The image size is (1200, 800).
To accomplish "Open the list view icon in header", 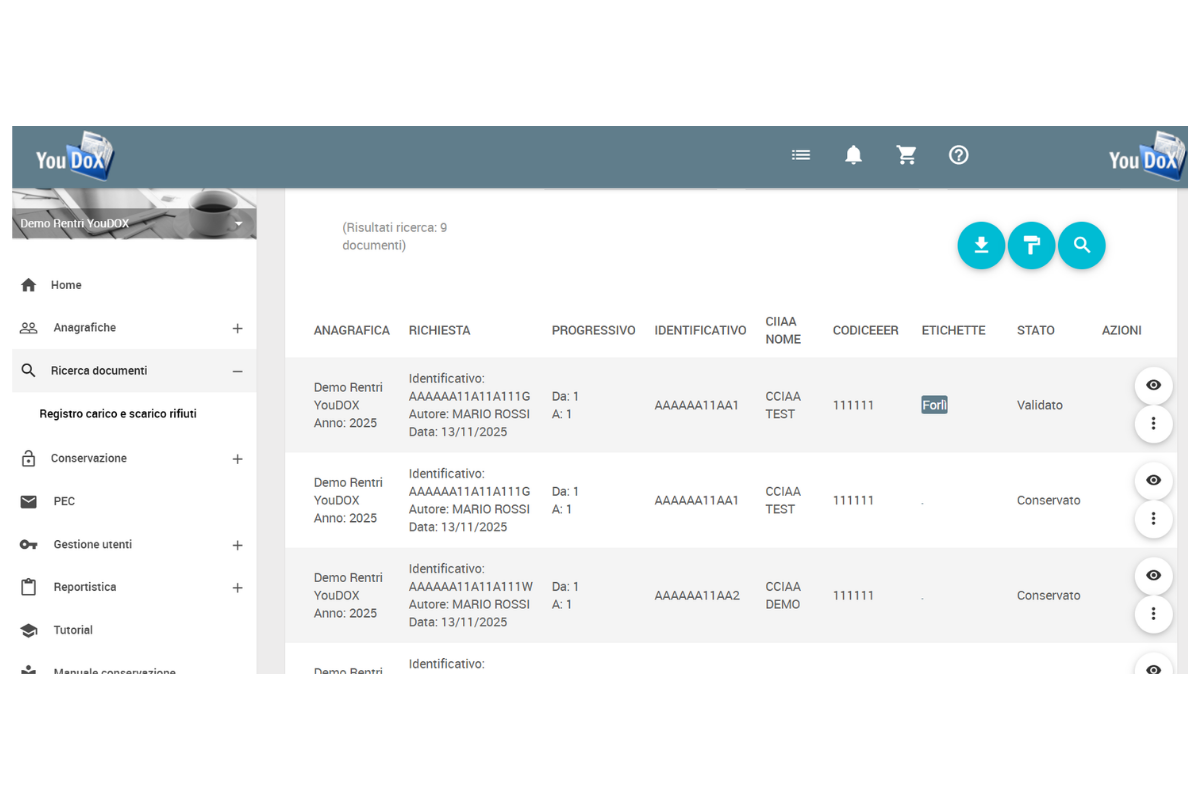I will (x=801, y=155).
